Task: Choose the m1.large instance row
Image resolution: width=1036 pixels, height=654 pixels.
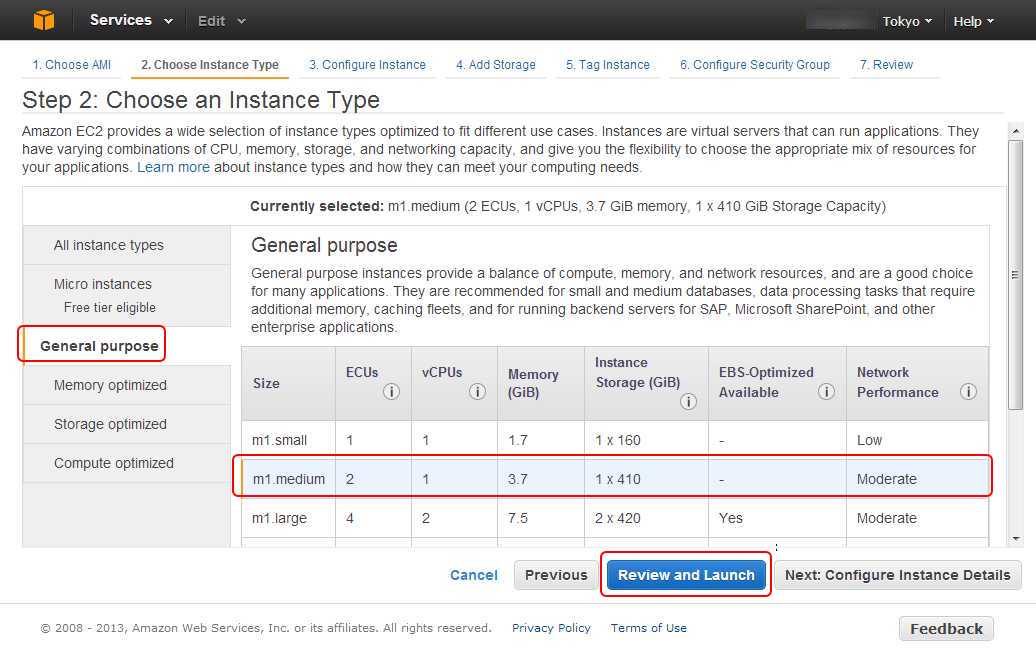Action: click(280, 518)
